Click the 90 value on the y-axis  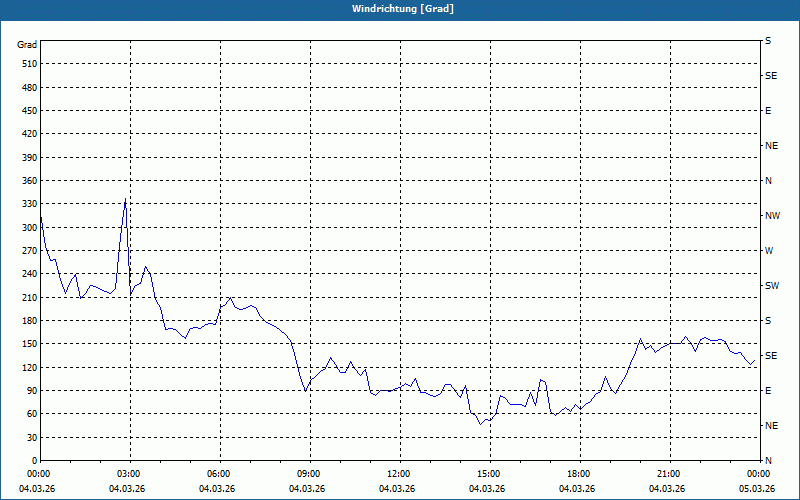30,391
